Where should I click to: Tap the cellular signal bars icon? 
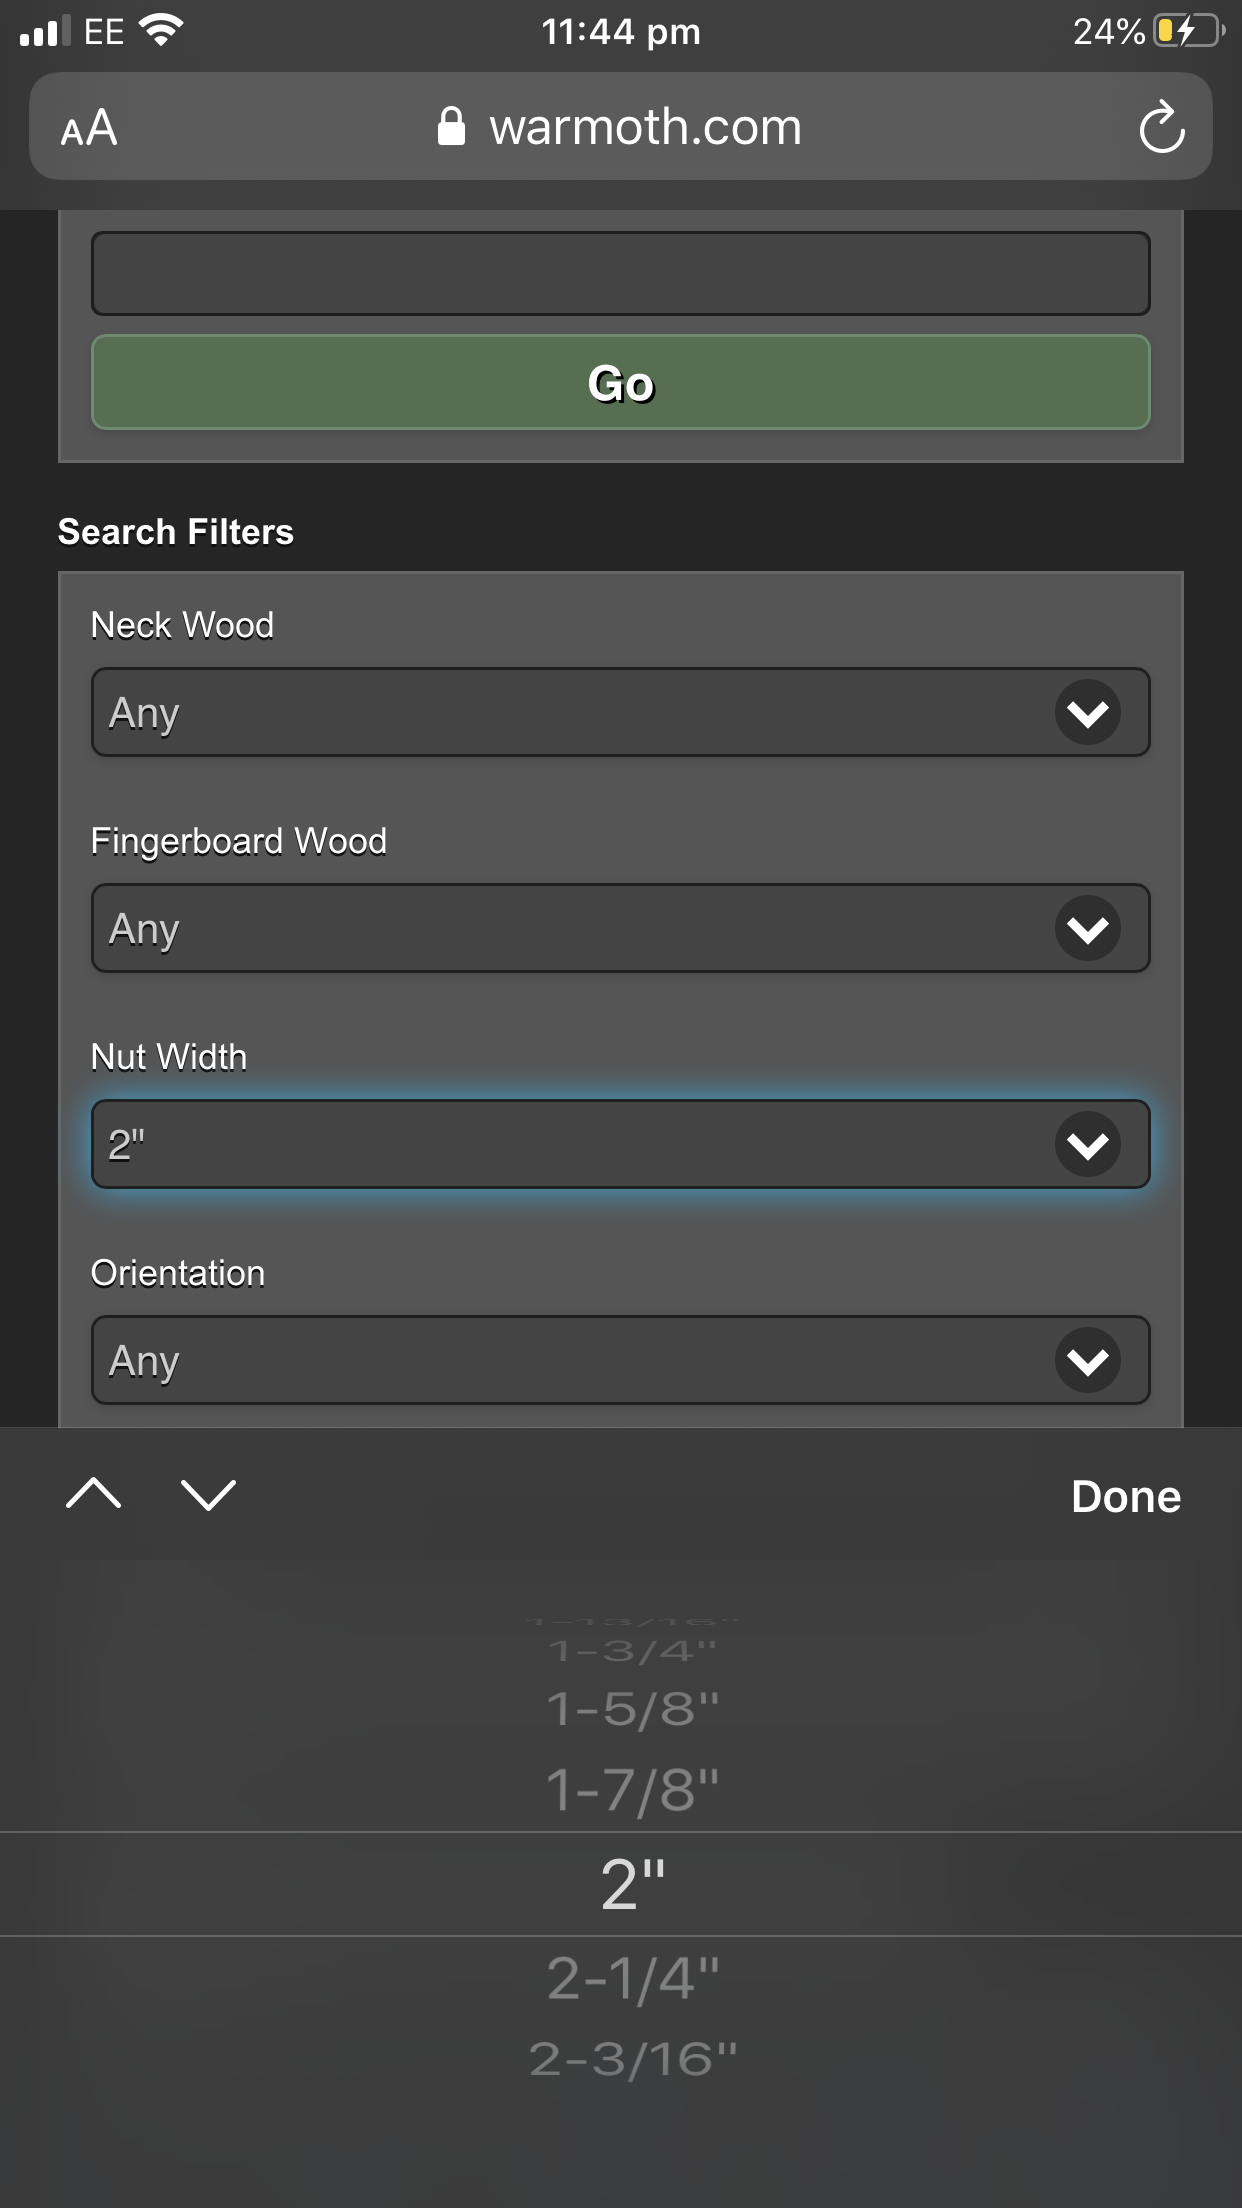45,31
